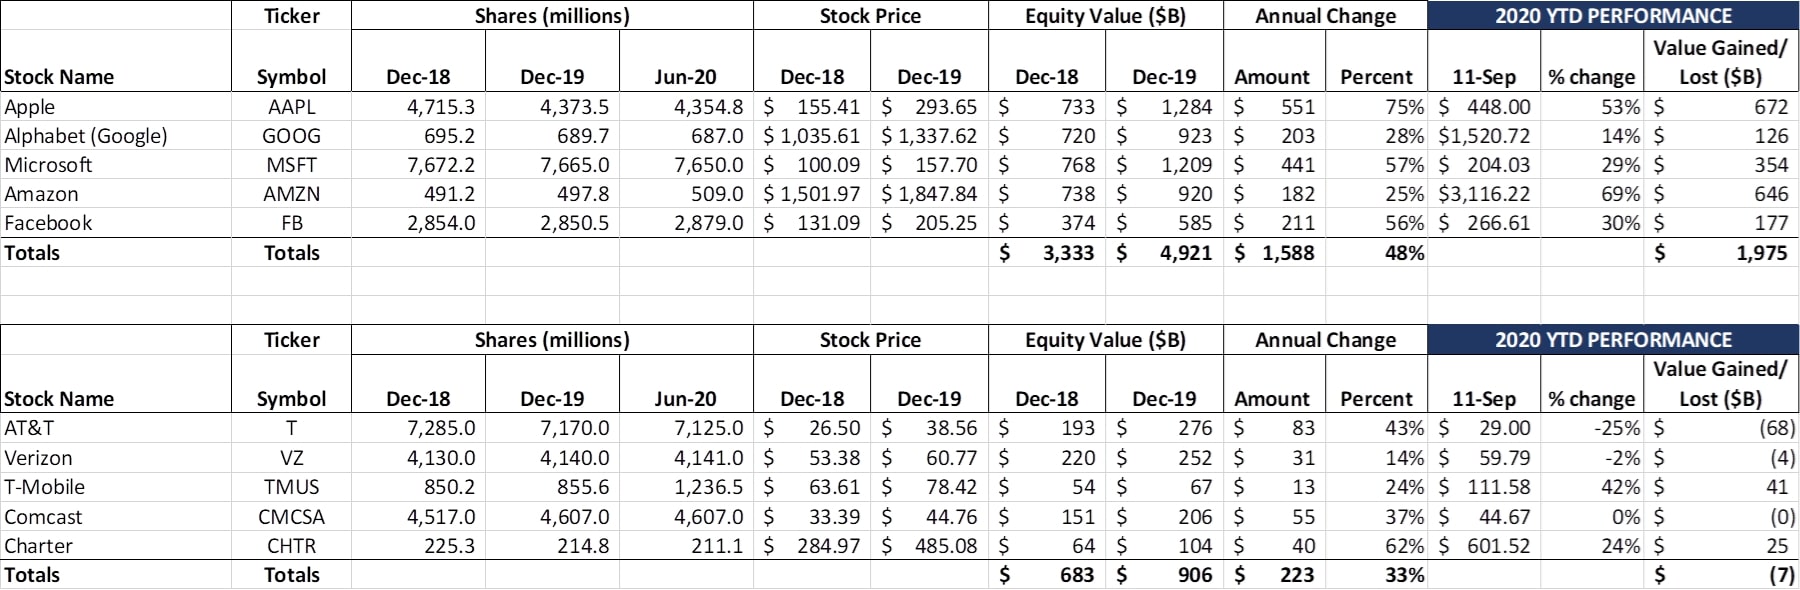Select the TMUS ticker symbol cell

point(291,487)
